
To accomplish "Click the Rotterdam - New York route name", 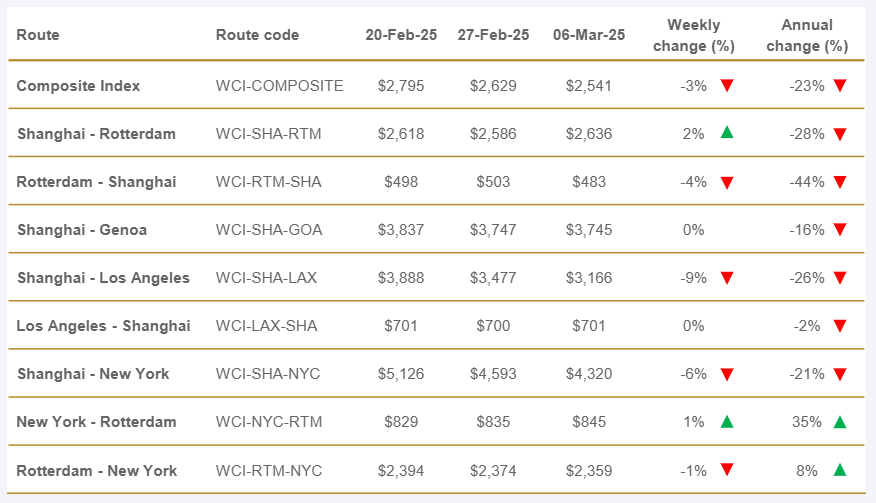I will (x=97, y=470).
